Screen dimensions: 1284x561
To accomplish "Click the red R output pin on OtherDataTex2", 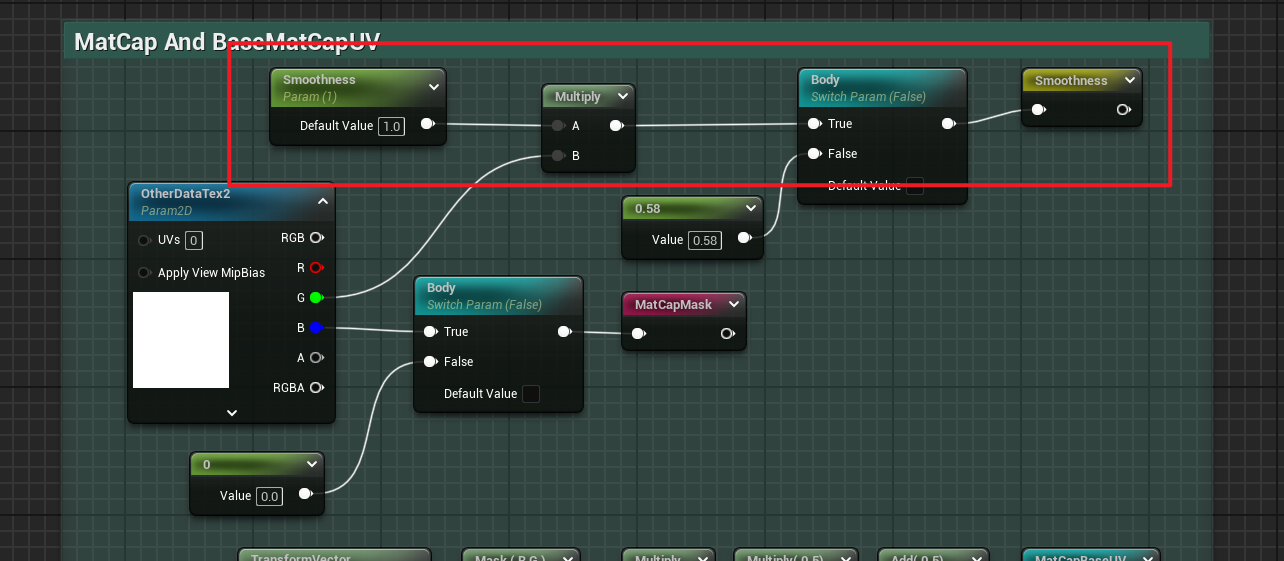I will [x=316, y=268].
